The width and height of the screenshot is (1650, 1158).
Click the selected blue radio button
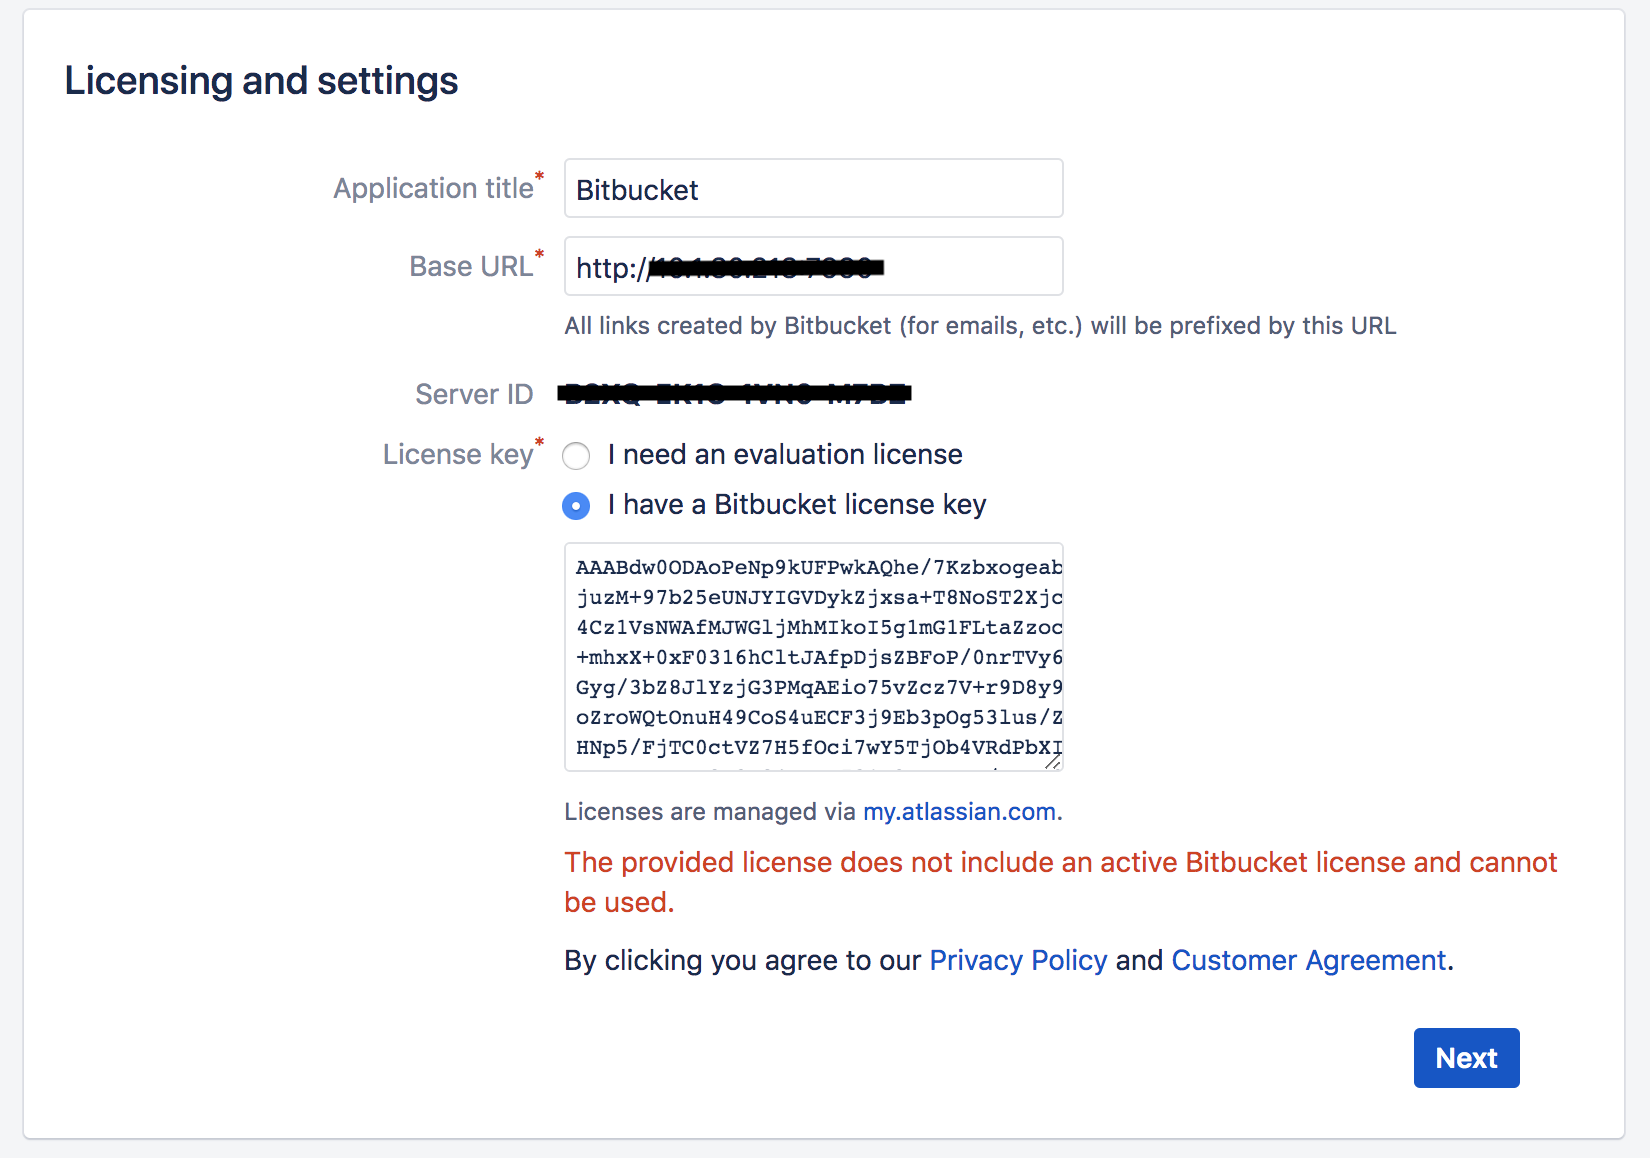tap(576, 506)
